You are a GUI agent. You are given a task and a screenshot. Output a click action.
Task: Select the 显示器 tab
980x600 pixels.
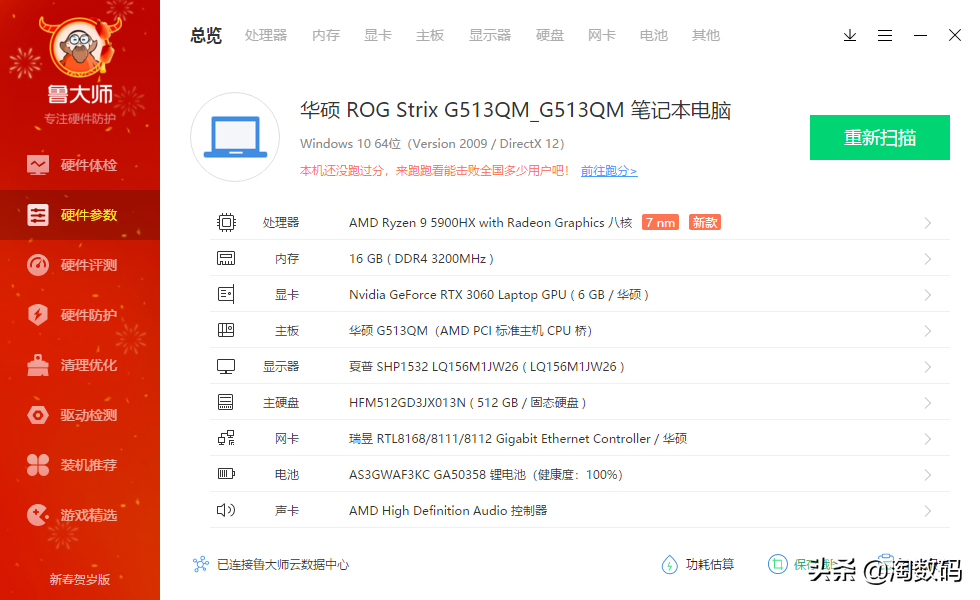tap(490, 36)
